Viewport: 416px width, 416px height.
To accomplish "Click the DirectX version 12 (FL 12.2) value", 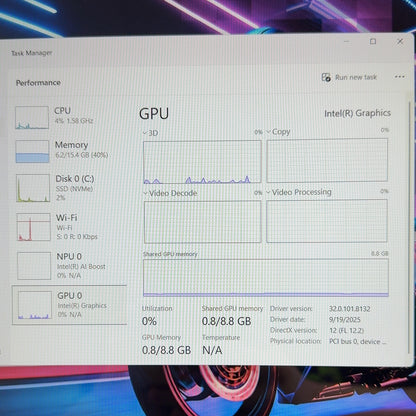I will tap(346, 331).
